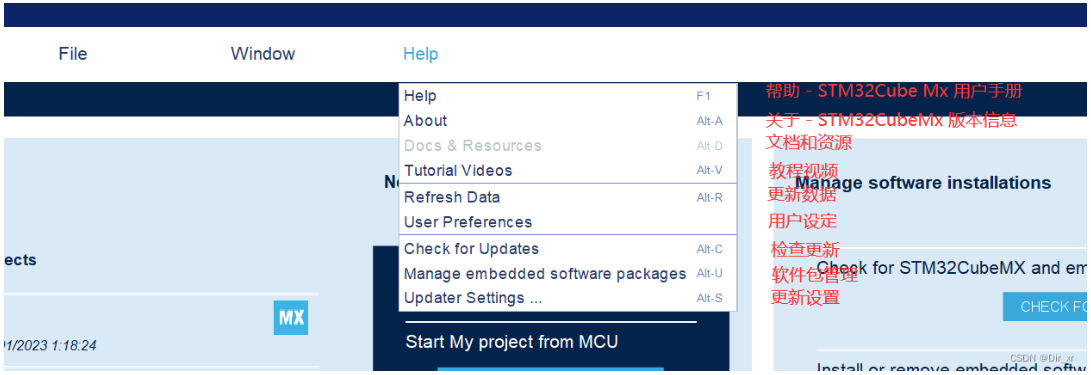The width and height of the screenshot is (1091, 375).
Task: Select the Help F1 entry in the dropdown
Action: 568,96
